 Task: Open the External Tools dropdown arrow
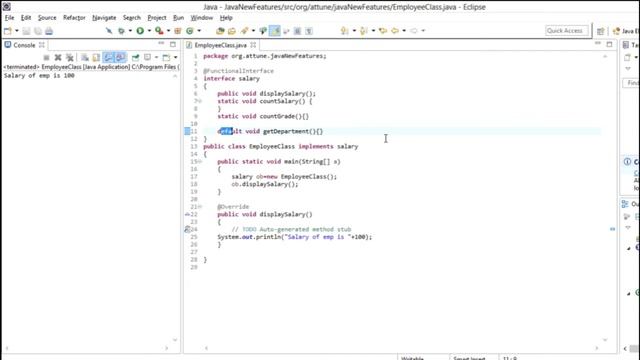tap(168, 31)
